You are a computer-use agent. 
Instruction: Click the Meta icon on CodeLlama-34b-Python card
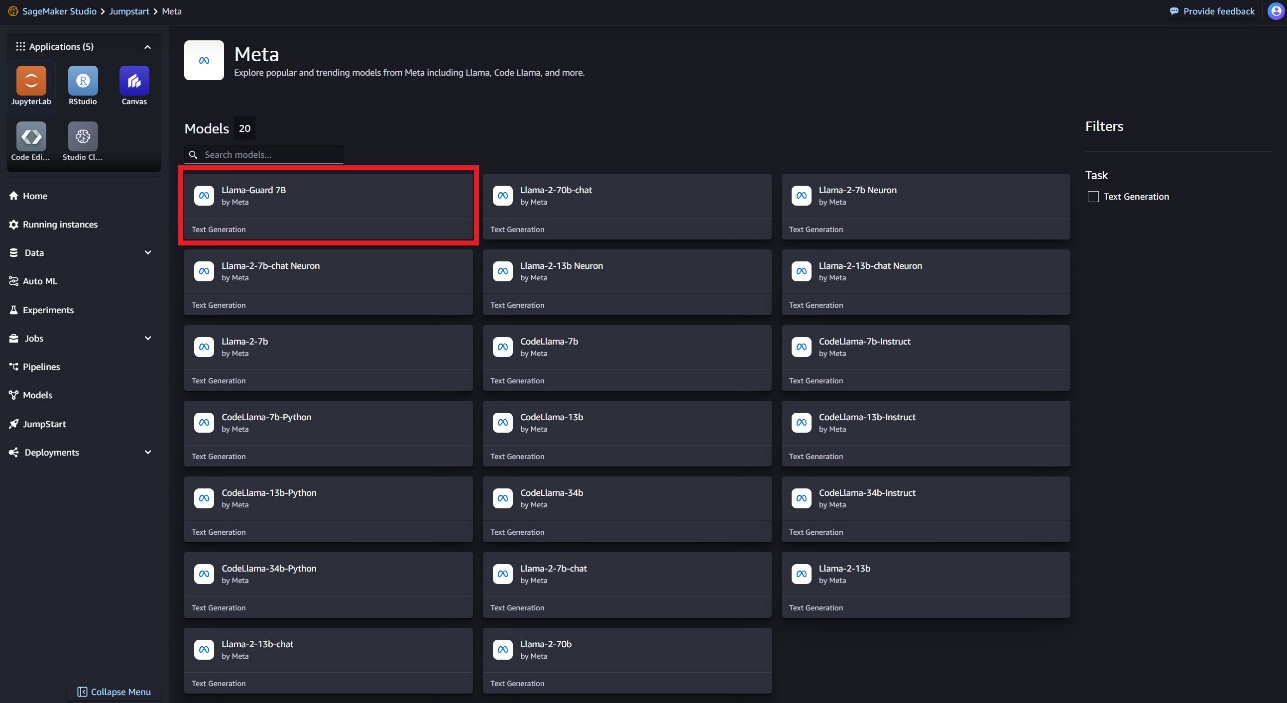204,574
